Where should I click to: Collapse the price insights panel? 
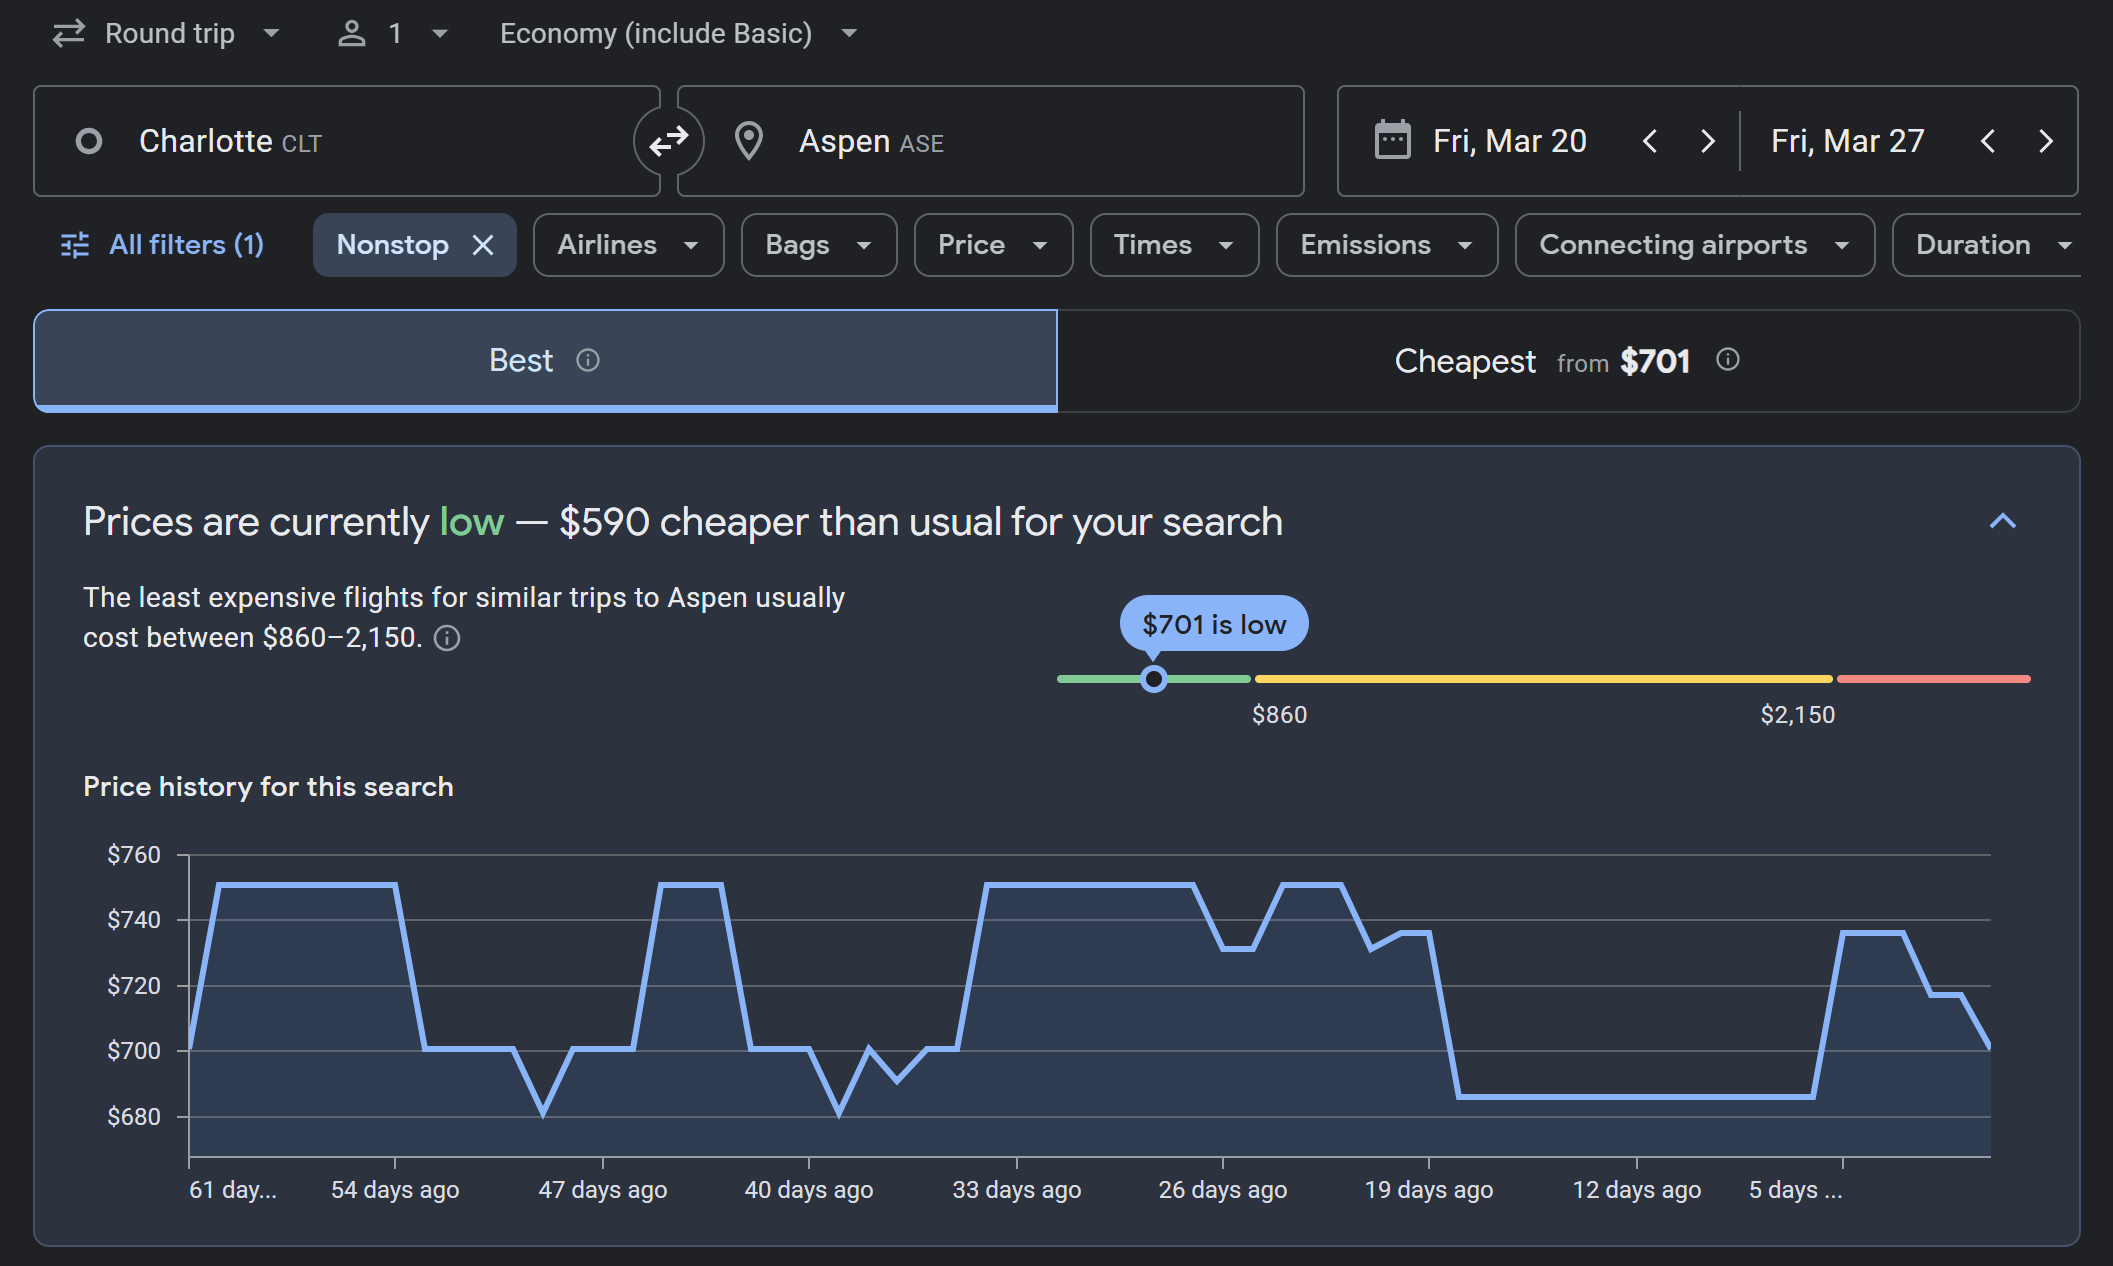2003,521
